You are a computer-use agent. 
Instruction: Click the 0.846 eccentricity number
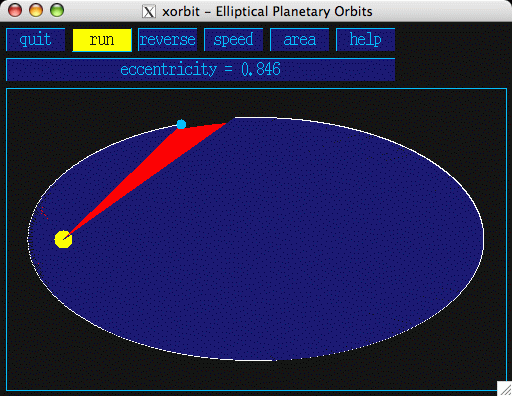261,69
